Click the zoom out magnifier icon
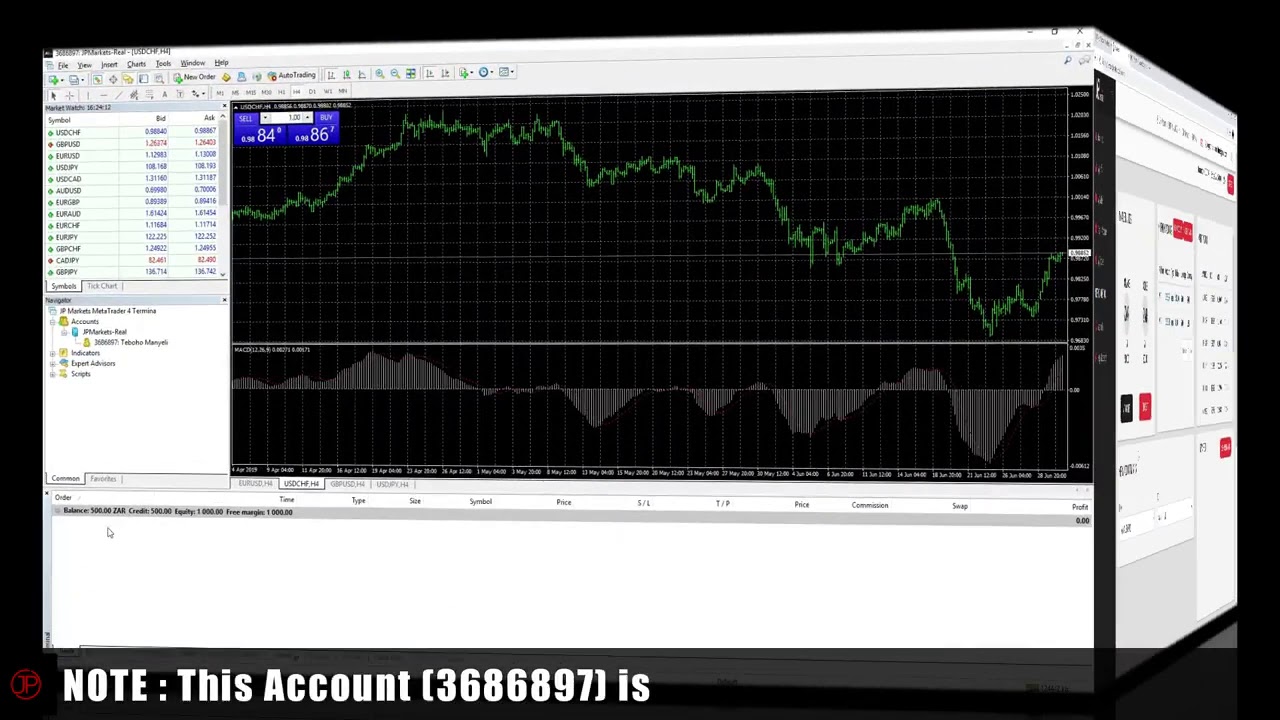This screenshot has width=1280, height=720. 396,73
